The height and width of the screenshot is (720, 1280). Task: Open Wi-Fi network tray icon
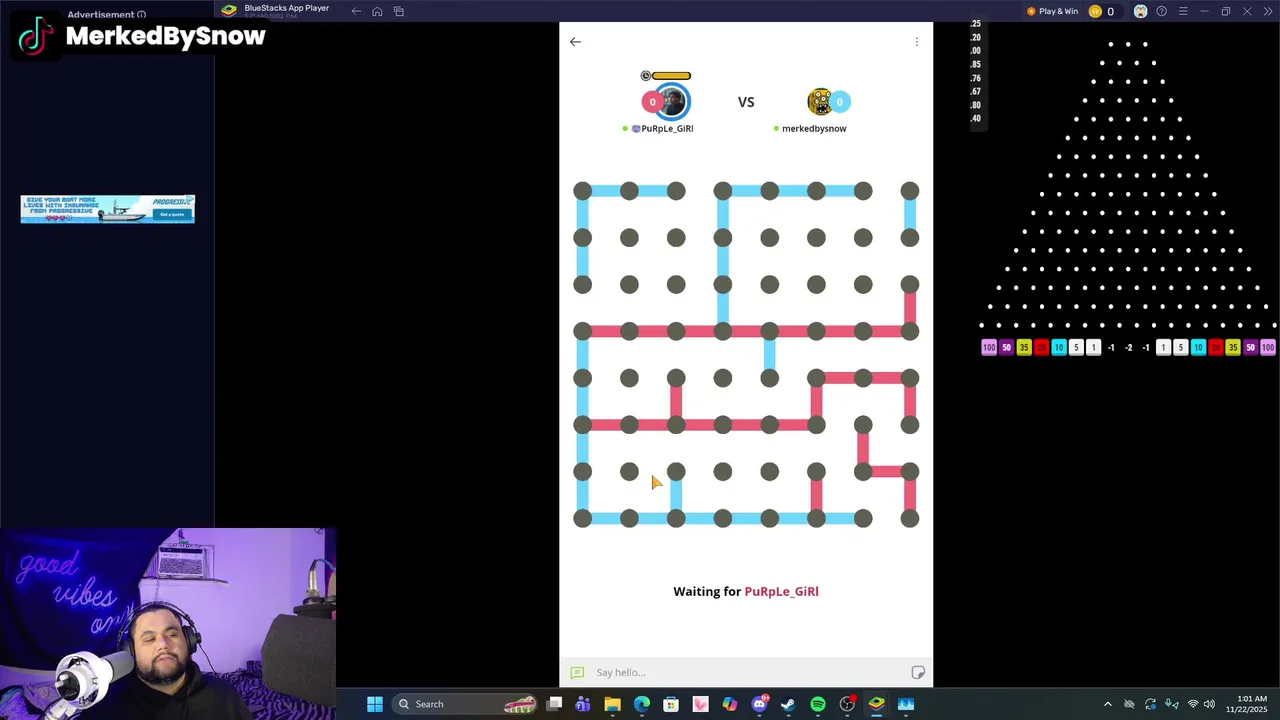pos(1192,704)
